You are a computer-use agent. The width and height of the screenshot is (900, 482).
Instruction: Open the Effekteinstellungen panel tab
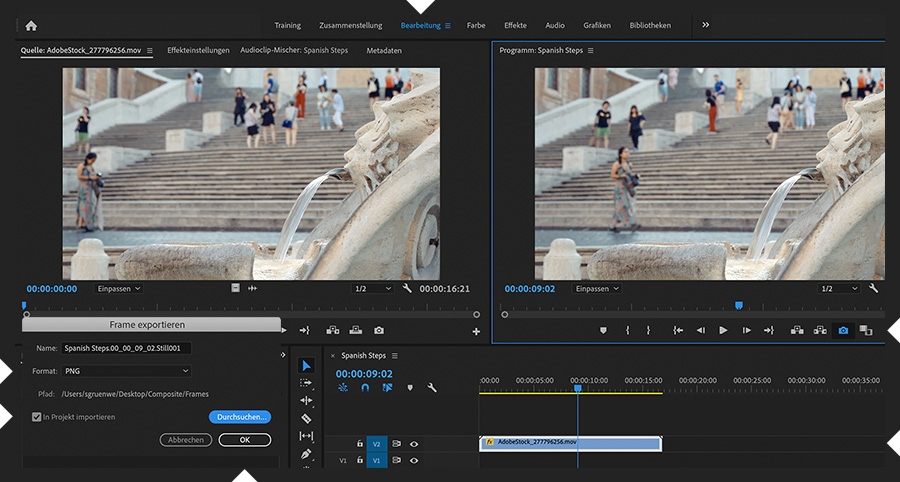[198, 50]
